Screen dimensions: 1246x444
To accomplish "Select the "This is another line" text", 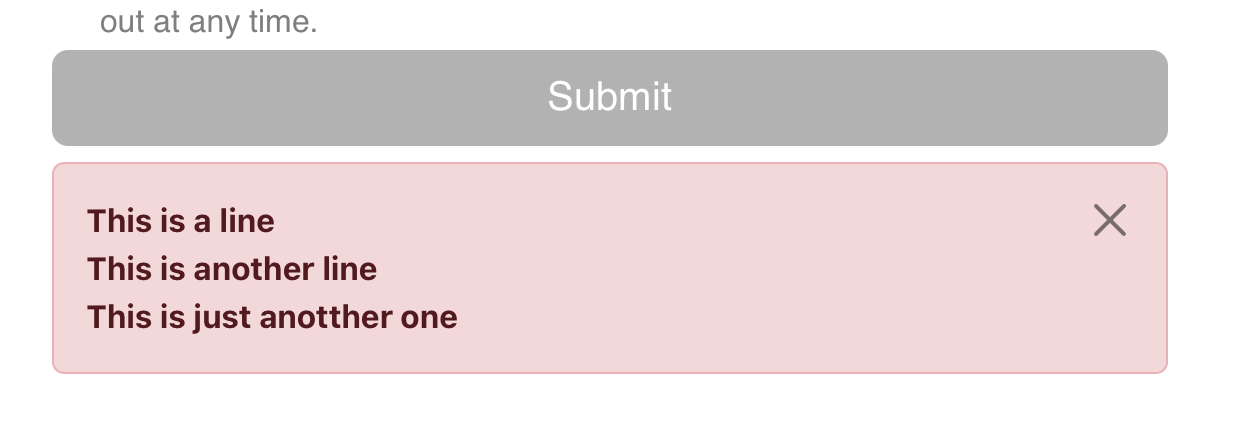I will [232, 269].
